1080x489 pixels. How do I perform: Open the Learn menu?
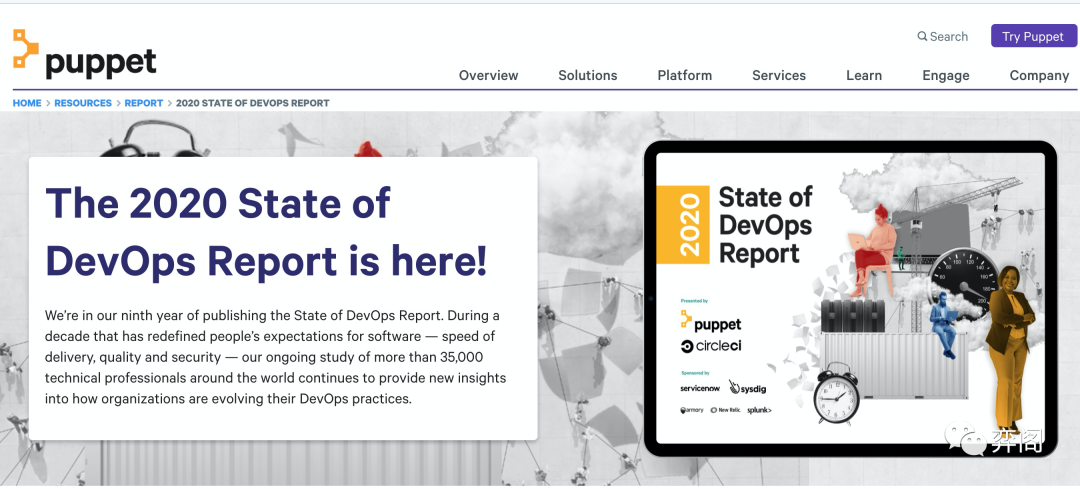(864, 75)
